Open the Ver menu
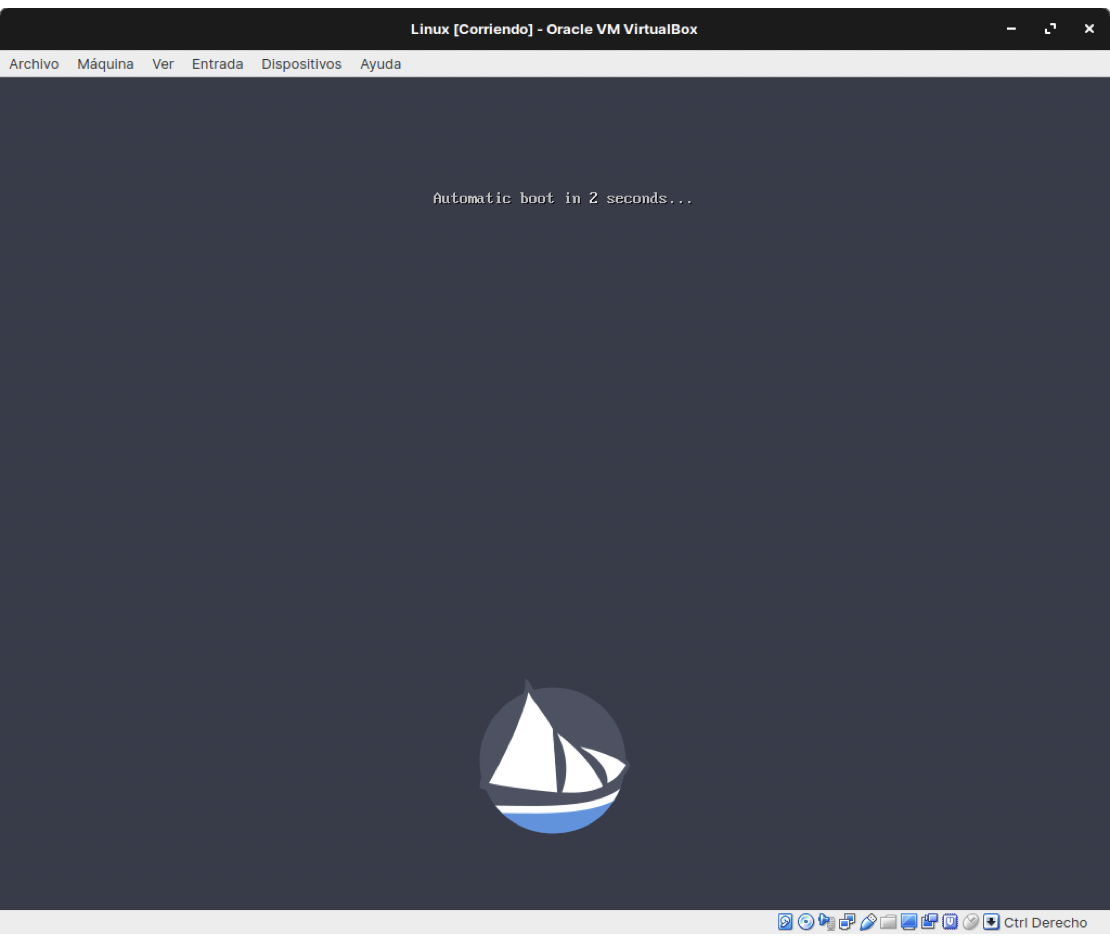Screen dimensions: 1110x950 [163, 64]
